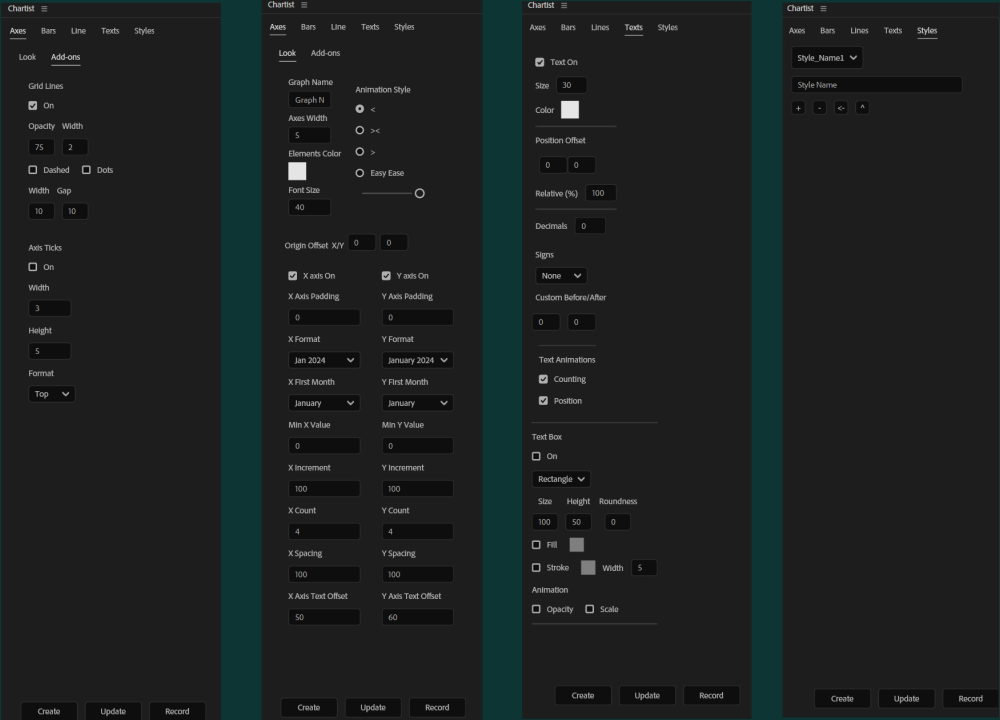
Task: Switch to the Add-ons tab in Axes panel
Action: pyautogui.click(x=65, y=57)
